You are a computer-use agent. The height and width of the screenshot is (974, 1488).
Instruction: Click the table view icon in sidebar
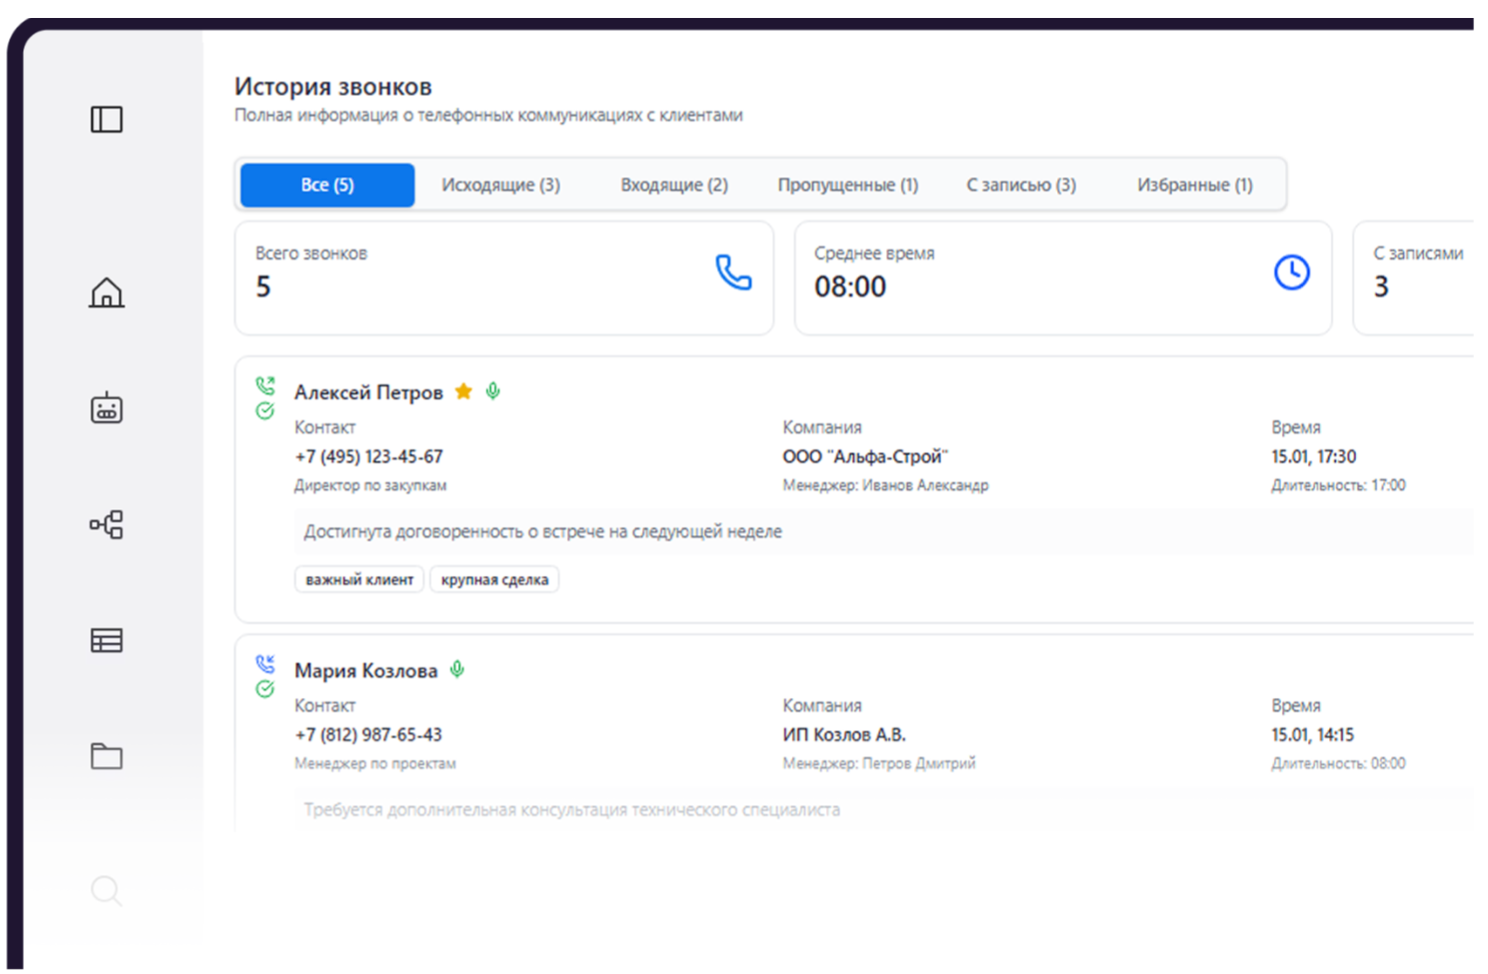point(106,640)
